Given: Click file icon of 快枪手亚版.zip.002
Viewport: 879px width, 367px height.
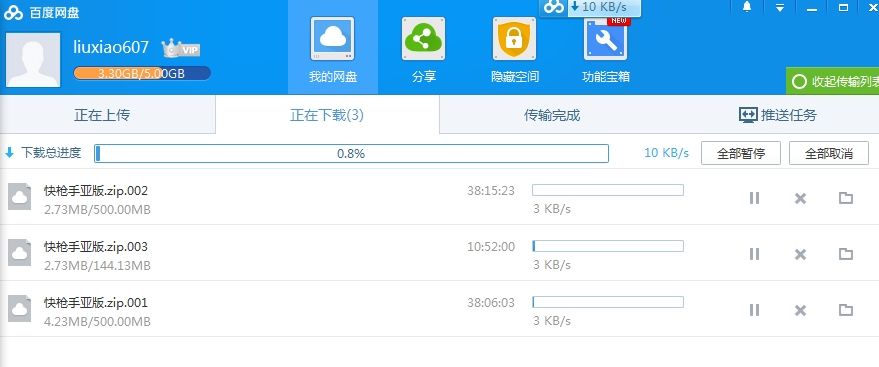Looking at the screenshot, I should point(20,197).
